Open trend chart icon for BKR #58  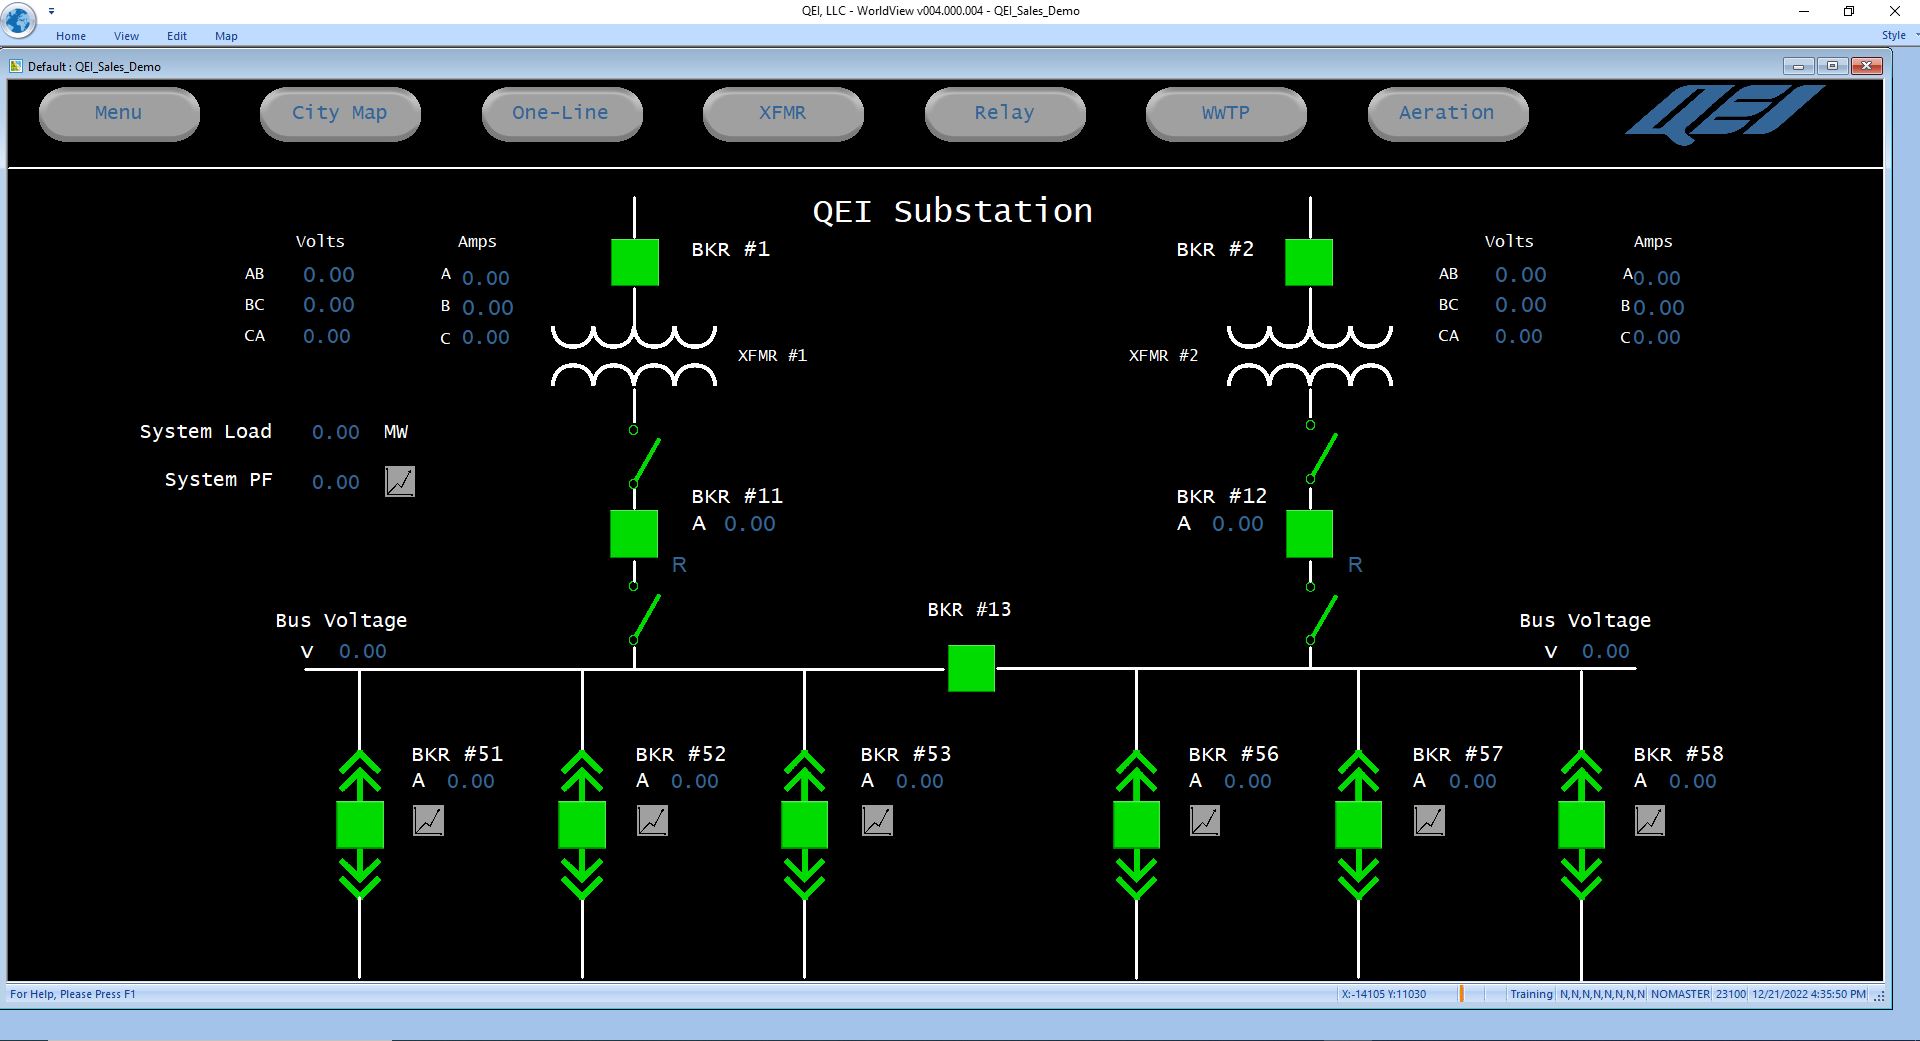click(1650, 821)
